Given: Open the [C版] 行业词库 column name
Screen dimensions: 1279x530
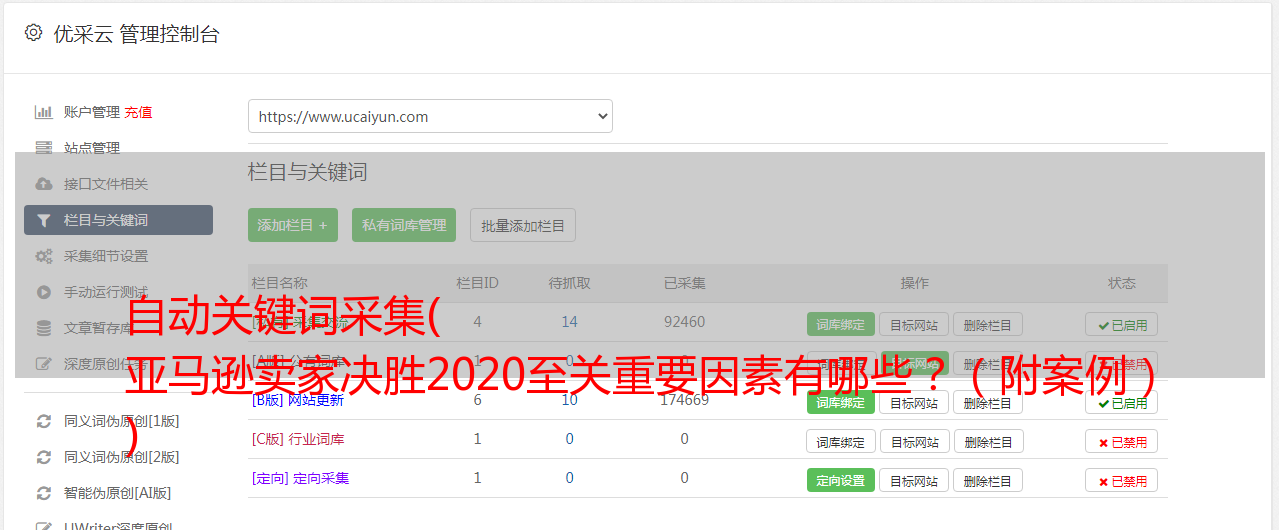Looking at the screenshot, I should pos(298,439).
